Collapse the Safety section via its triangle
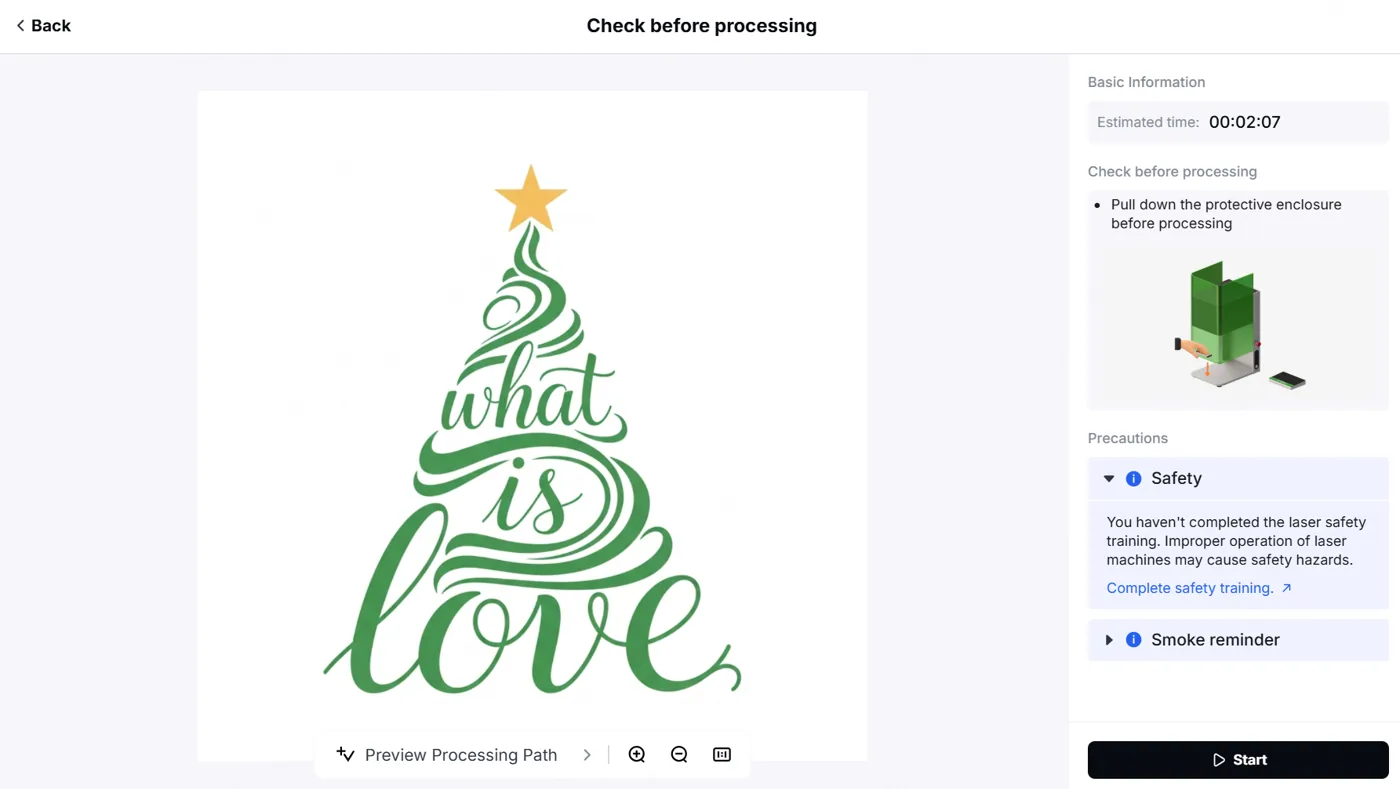1400x789 pixels. pyautogui.click(x=1109, y=478)
